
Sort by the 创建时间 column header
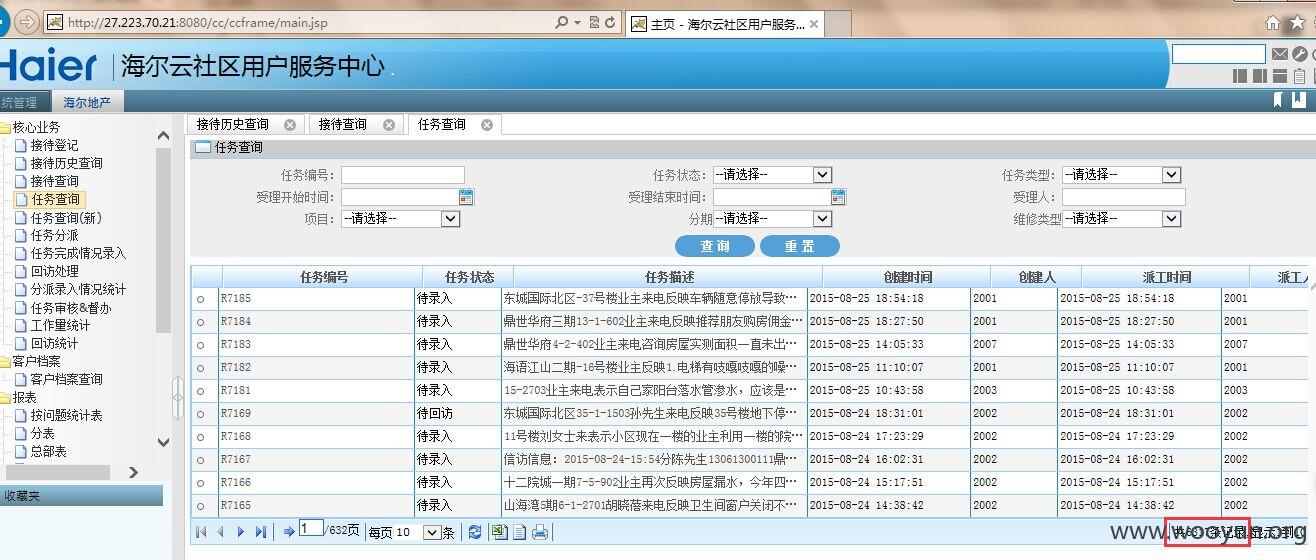(x=907, y=277)
